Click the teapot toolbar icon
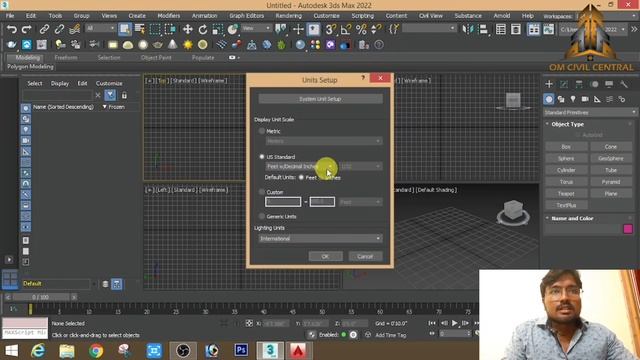640x360 pixels. (x=158, y=44)
